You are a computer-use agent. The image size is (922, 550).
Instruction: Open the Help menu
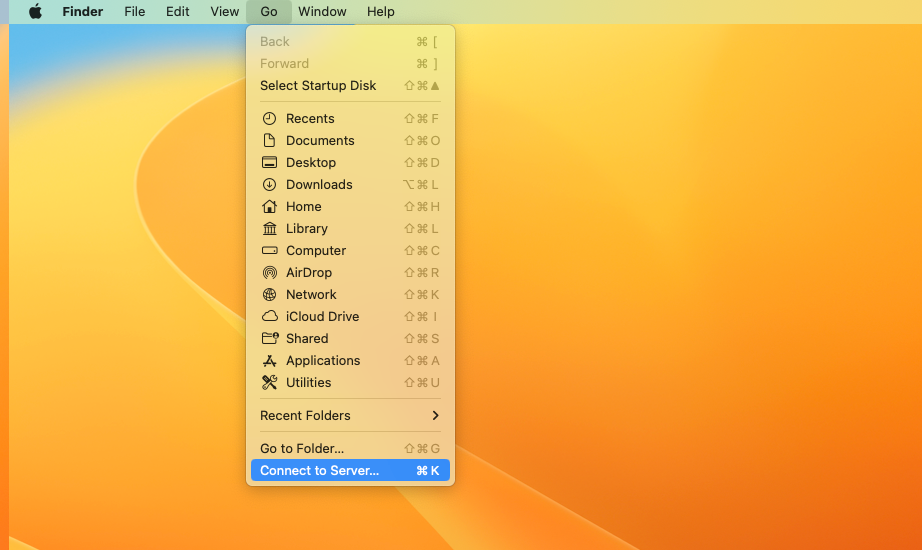[x=380, y=11]
